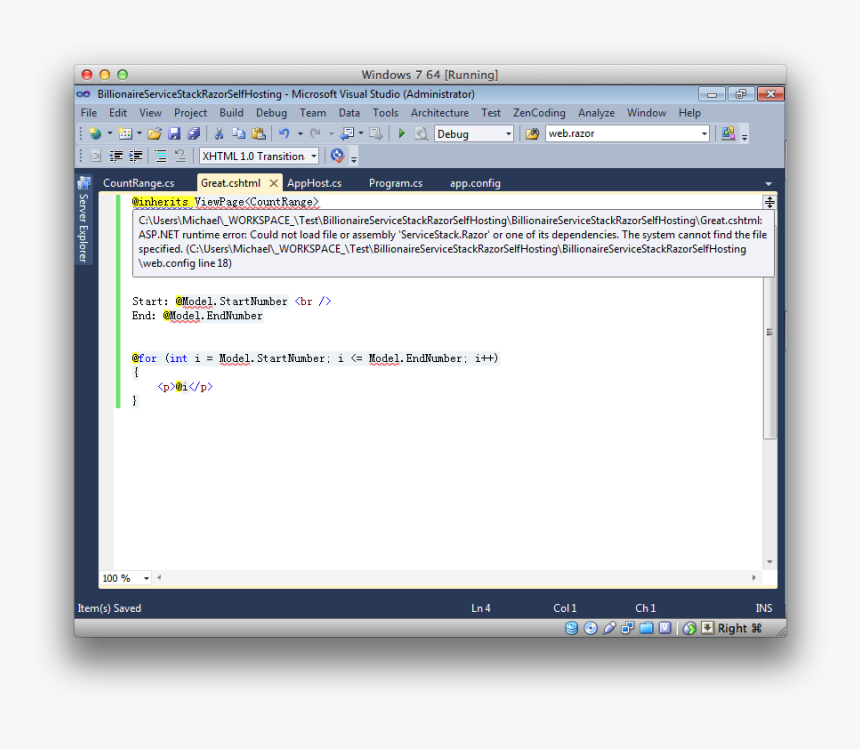The width and height of the screenshot is (860, 749).
Task: Close the Great.cshtml tab
Action: (x=274, y=183)
